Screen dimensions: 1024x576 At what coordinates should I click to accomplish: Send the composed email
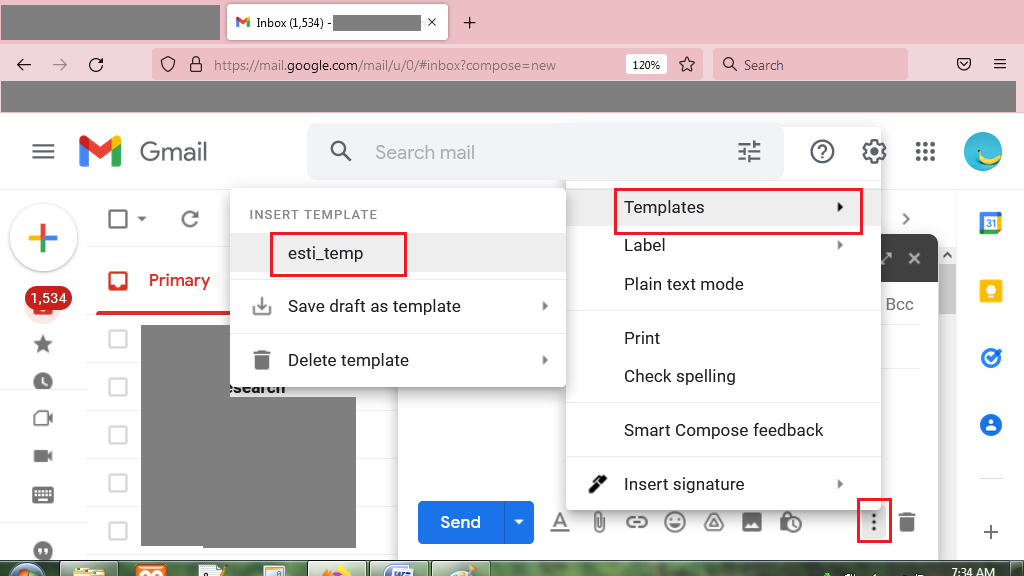pos(459,521)
